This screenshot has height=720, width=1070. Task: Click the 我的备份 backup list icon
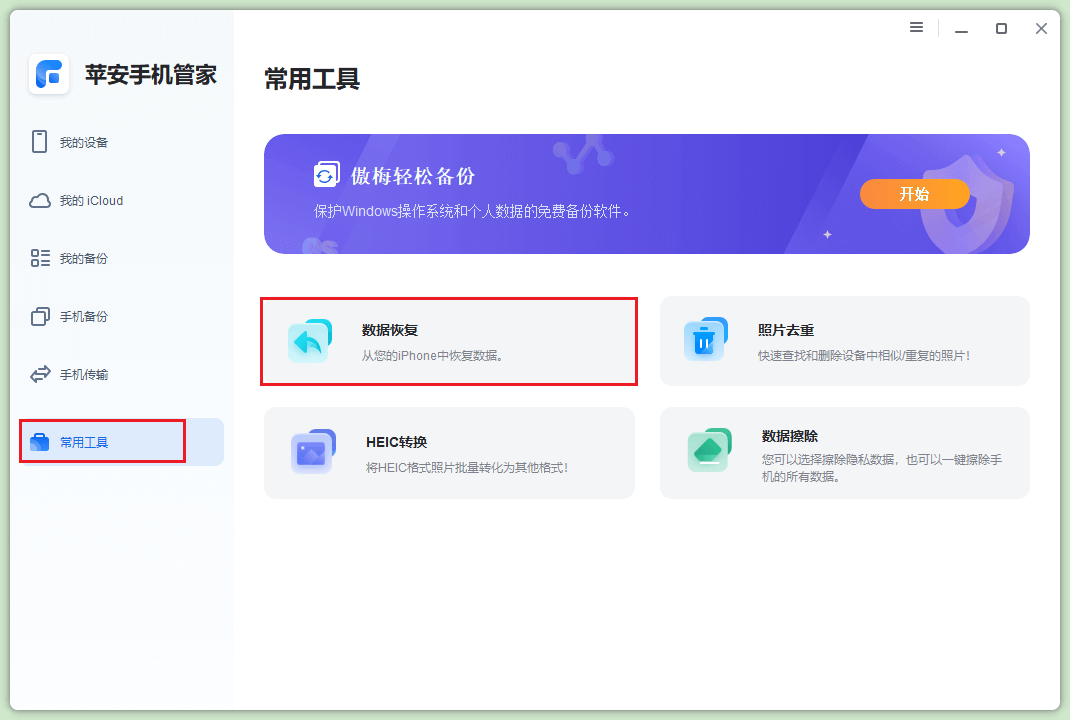39,258
